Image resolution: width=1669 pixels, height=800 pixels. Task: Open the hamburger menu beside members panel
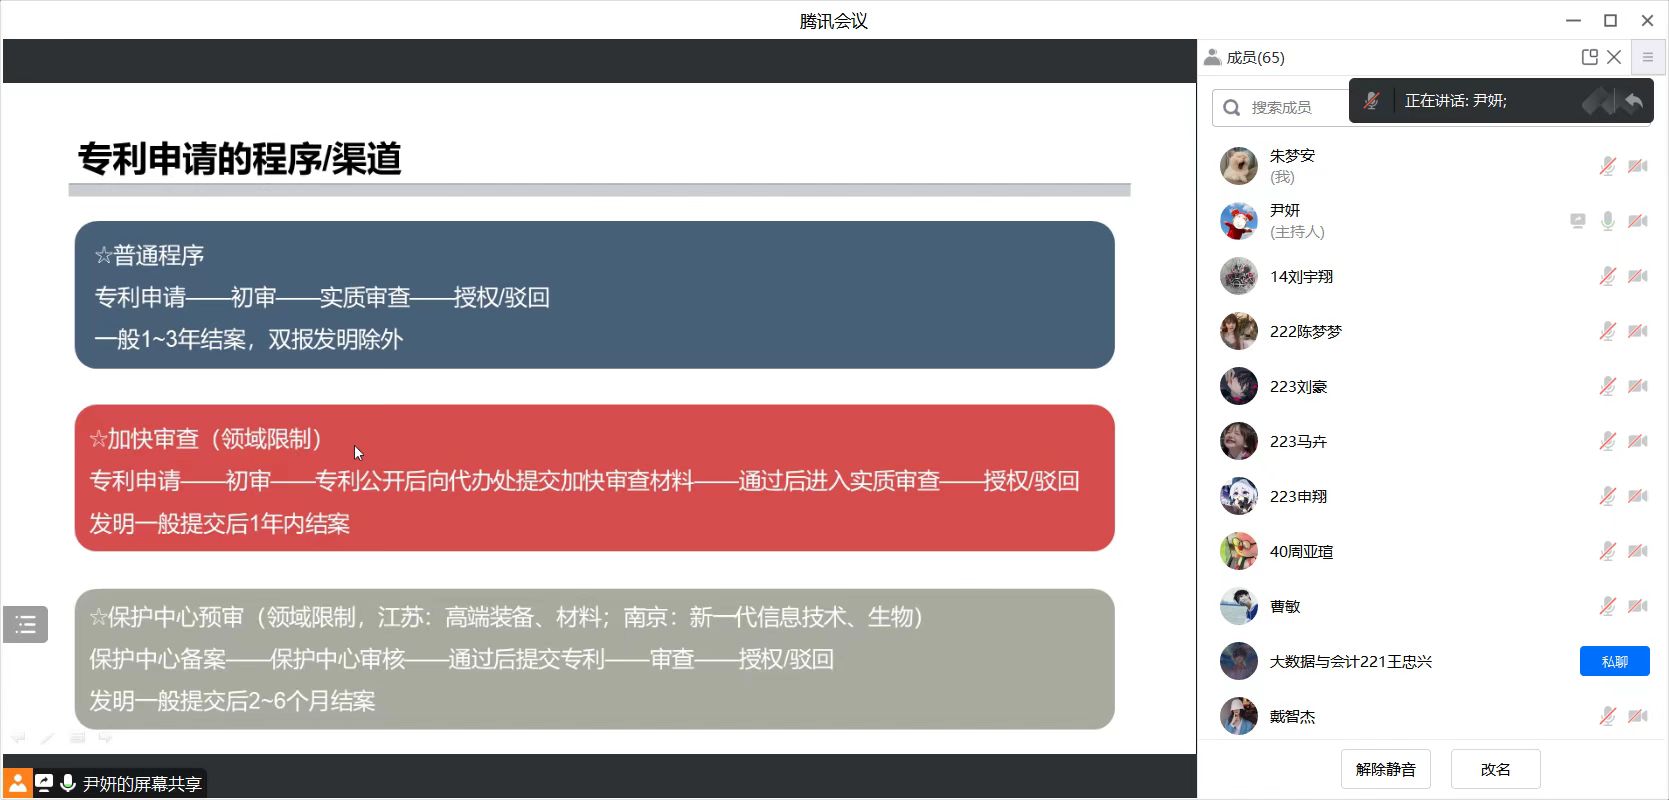coord(1648,57)
